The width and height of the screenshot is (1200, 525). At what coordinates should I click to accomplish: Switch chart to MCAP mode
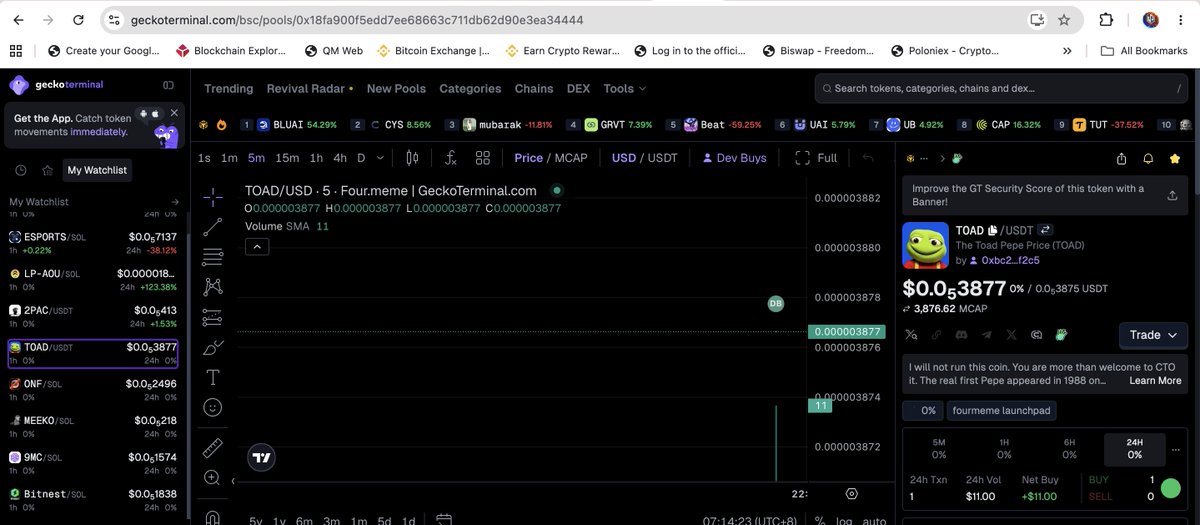571,158
